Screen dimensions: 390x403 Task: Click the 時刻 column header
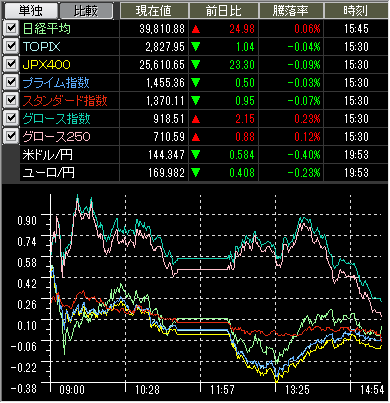pyautogui.click(x=356, y=11)
